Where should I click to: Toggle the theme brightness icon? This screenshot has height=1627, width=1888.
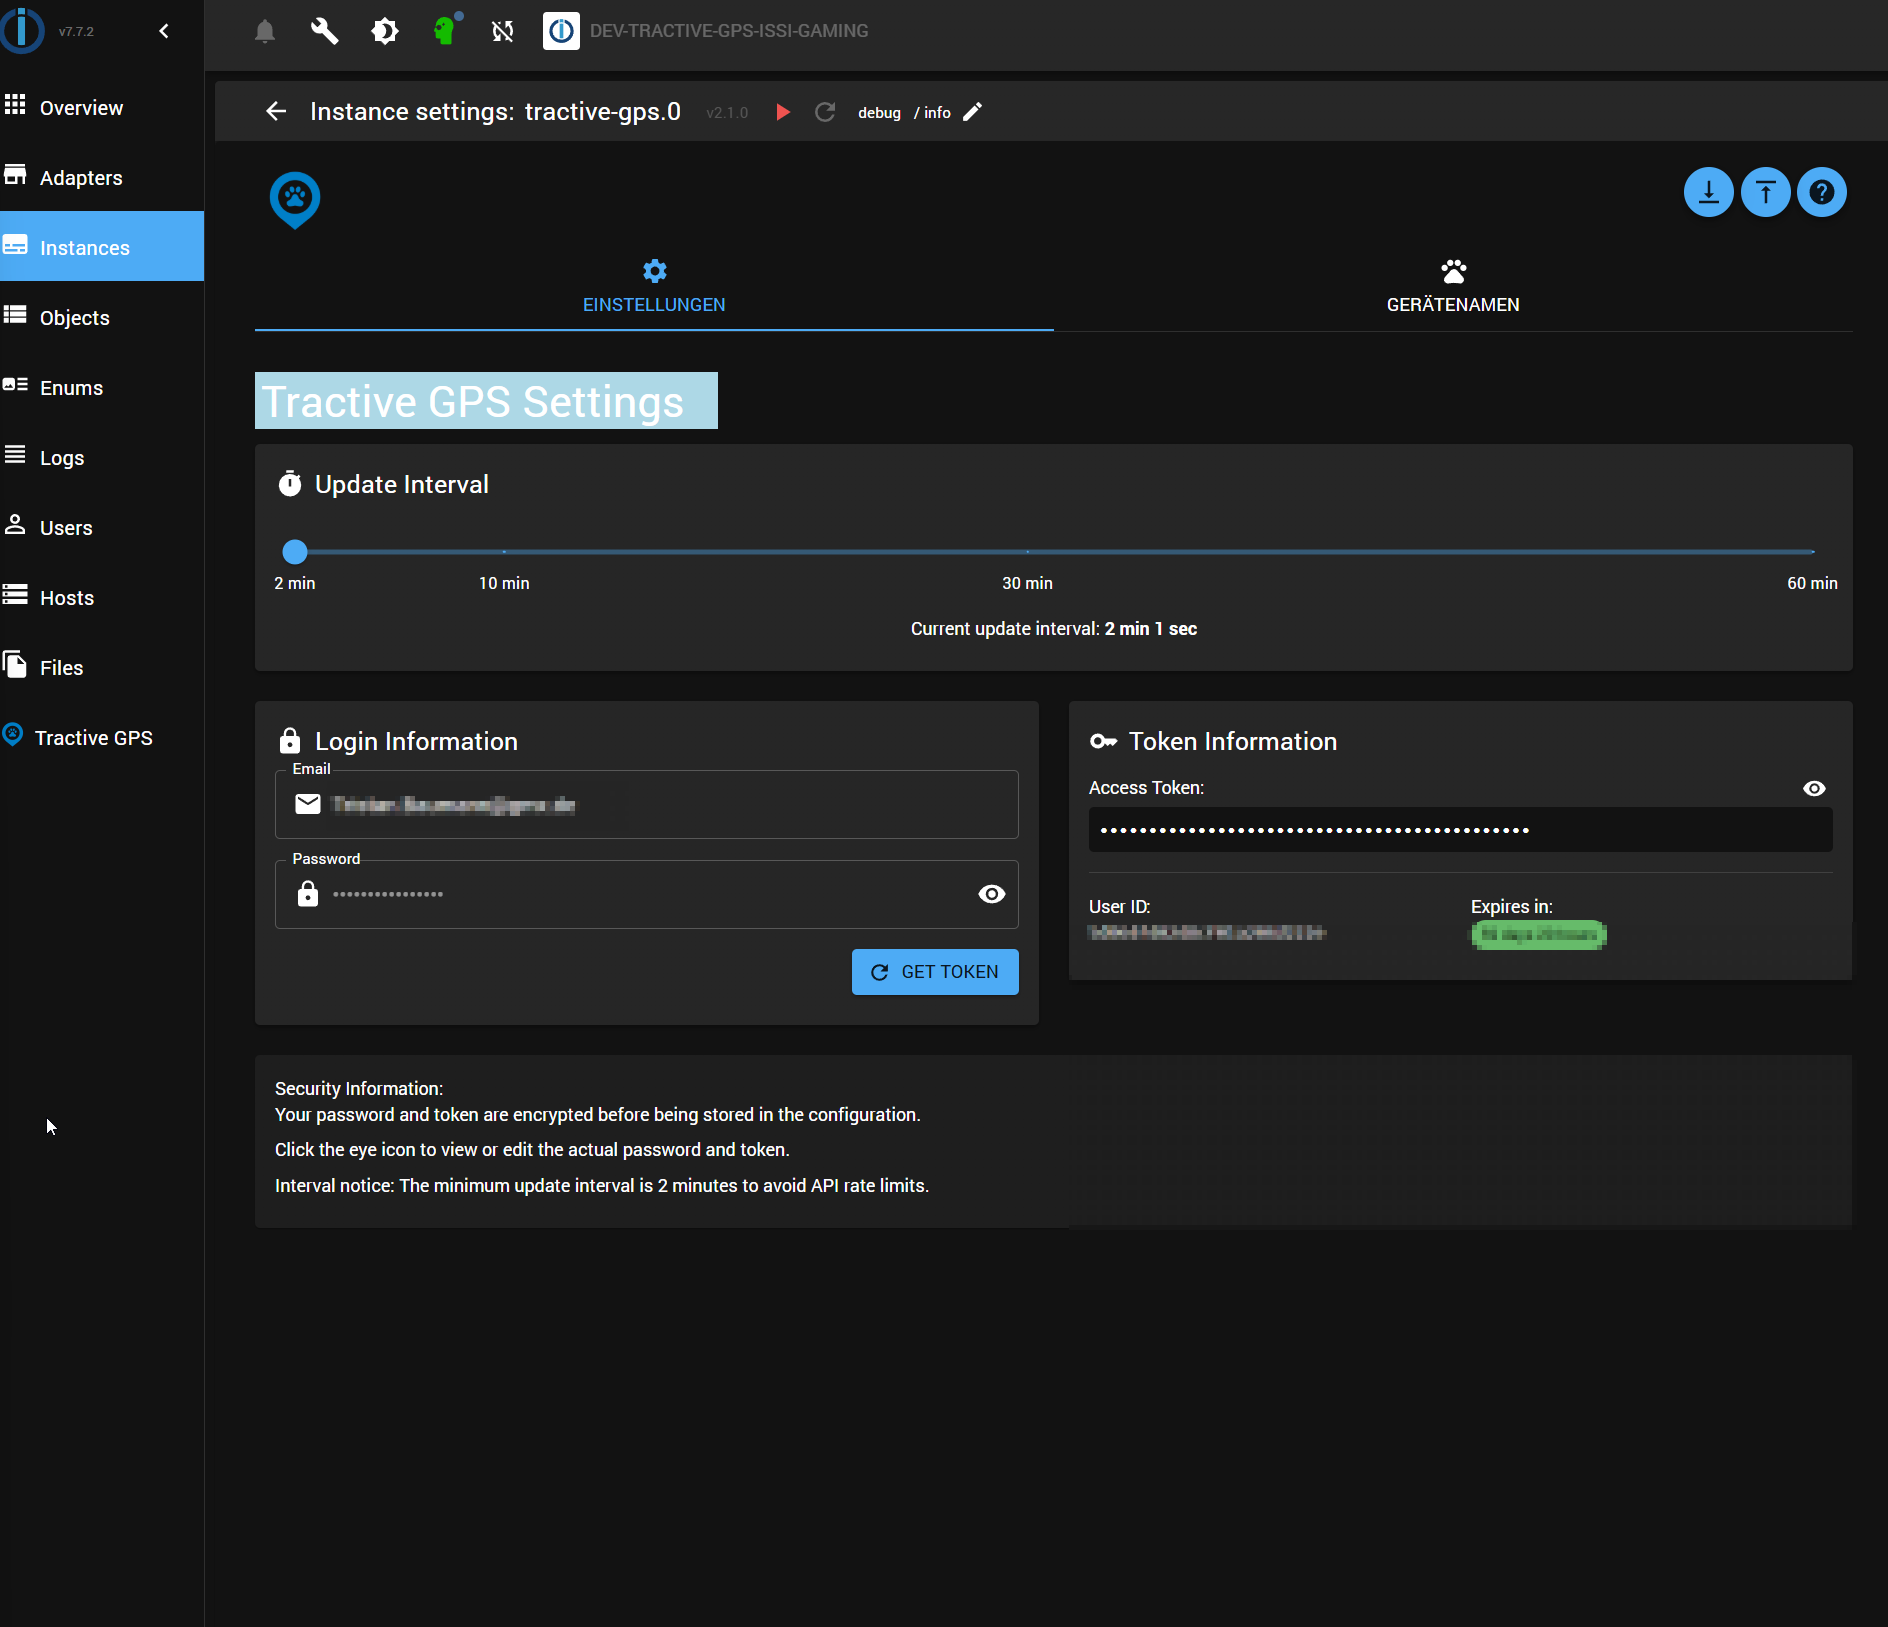384,31
